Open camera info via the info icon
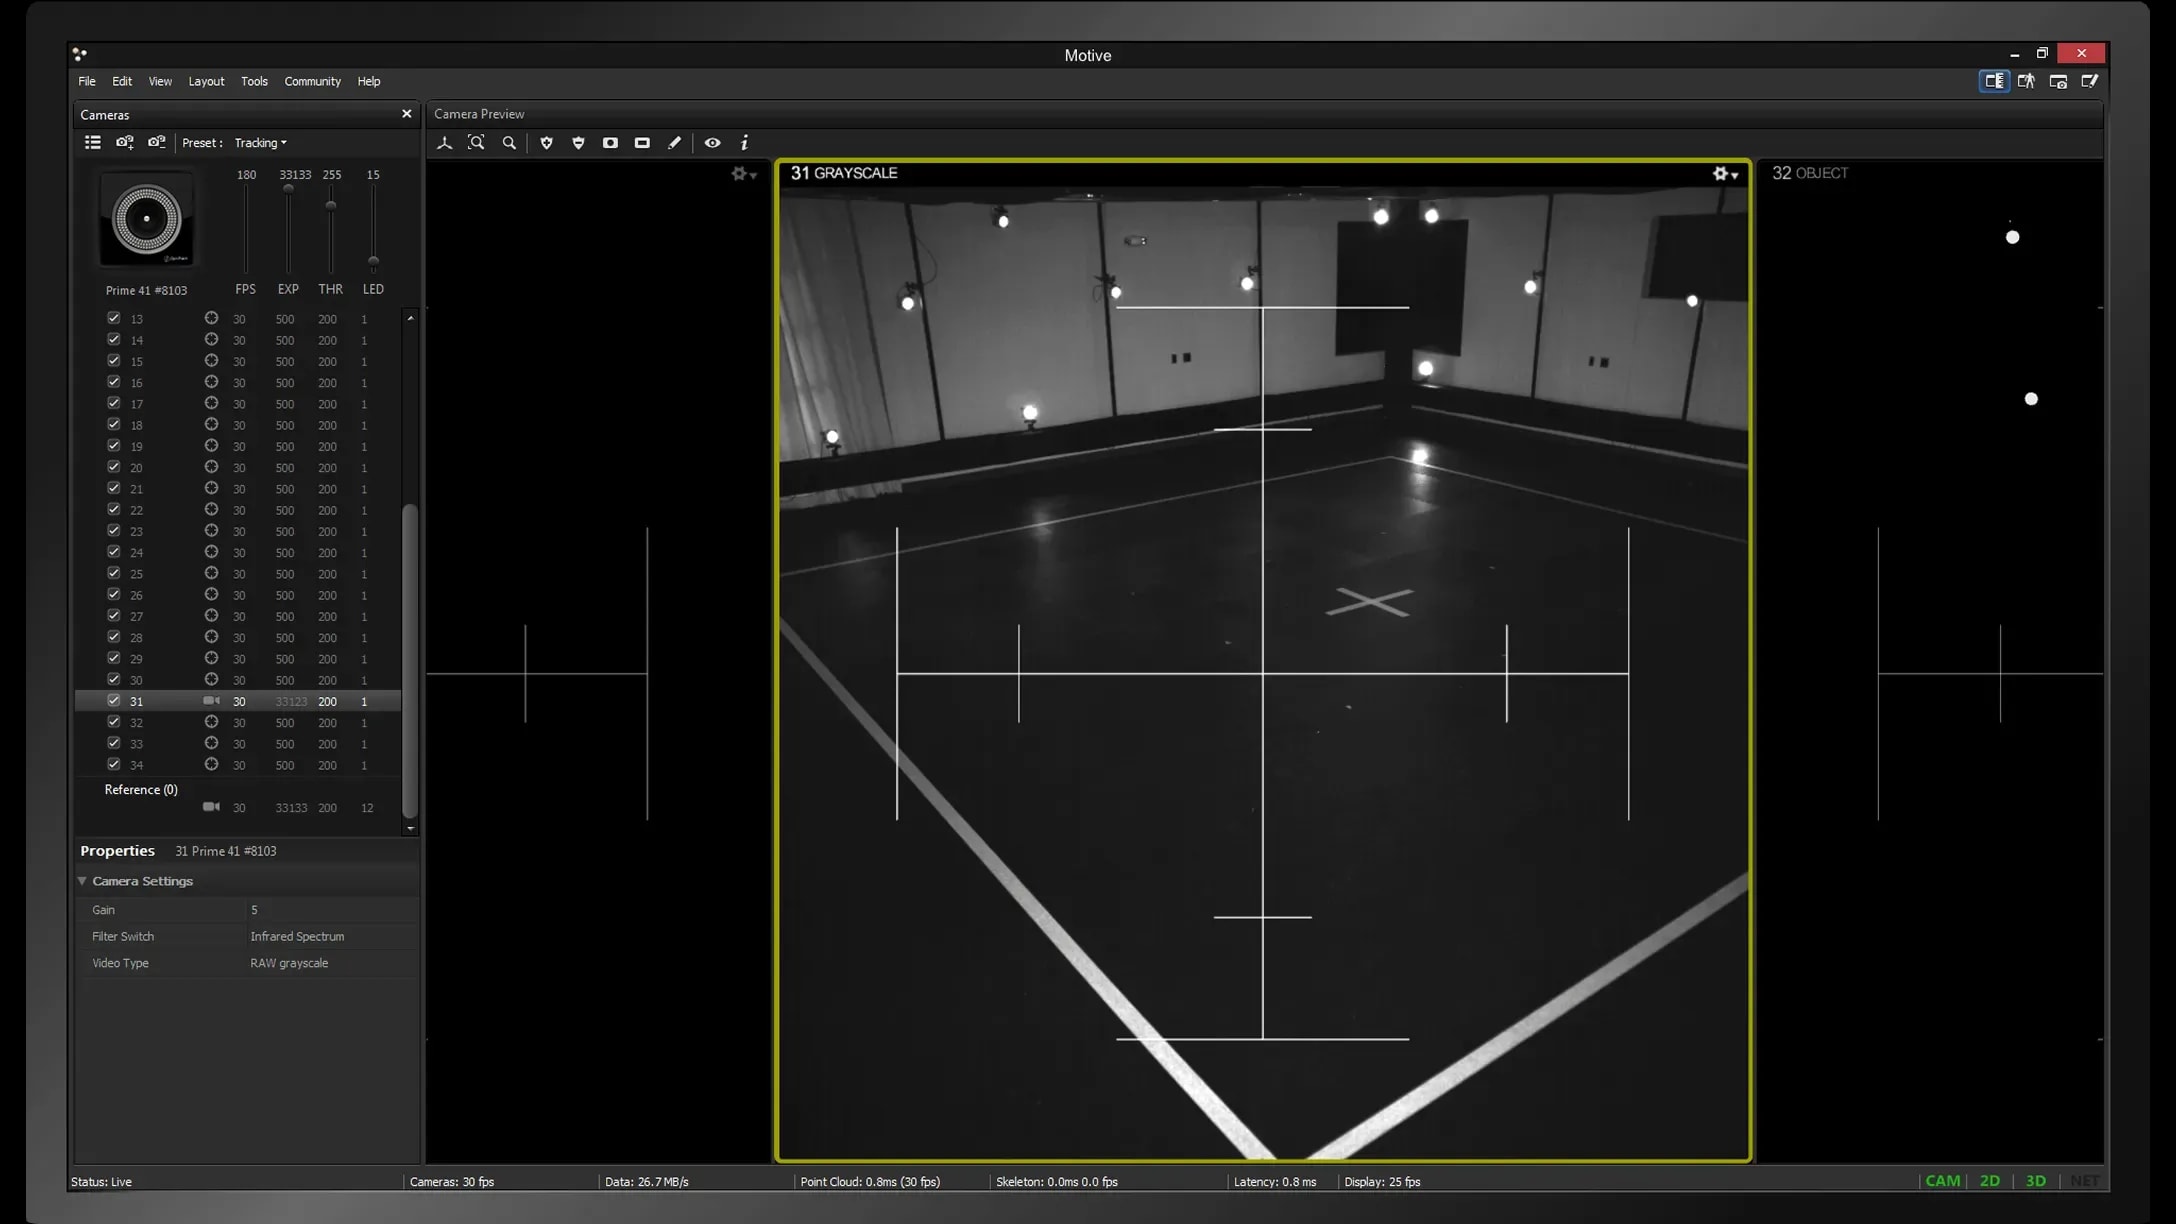 pyautogui.click(x=744, y=143)
